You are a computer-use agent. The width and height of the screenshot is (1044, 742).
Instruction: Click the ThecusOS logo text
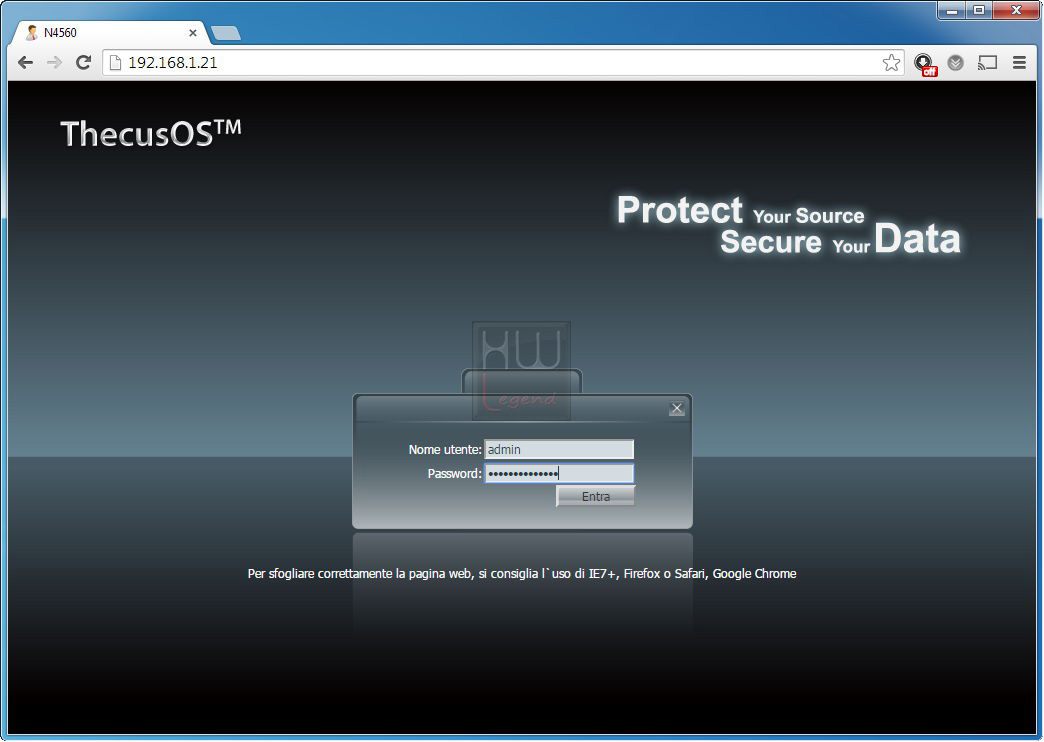pyautogui.click(x=151, y=133)
